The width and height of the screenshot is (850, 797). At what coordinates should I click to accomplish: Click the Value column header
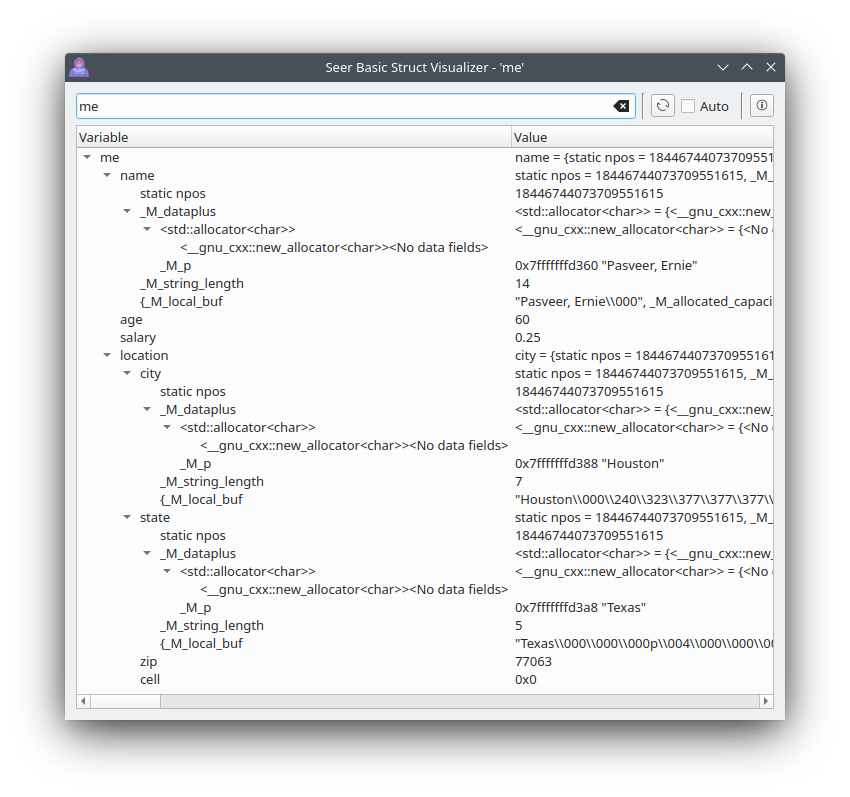642,137
